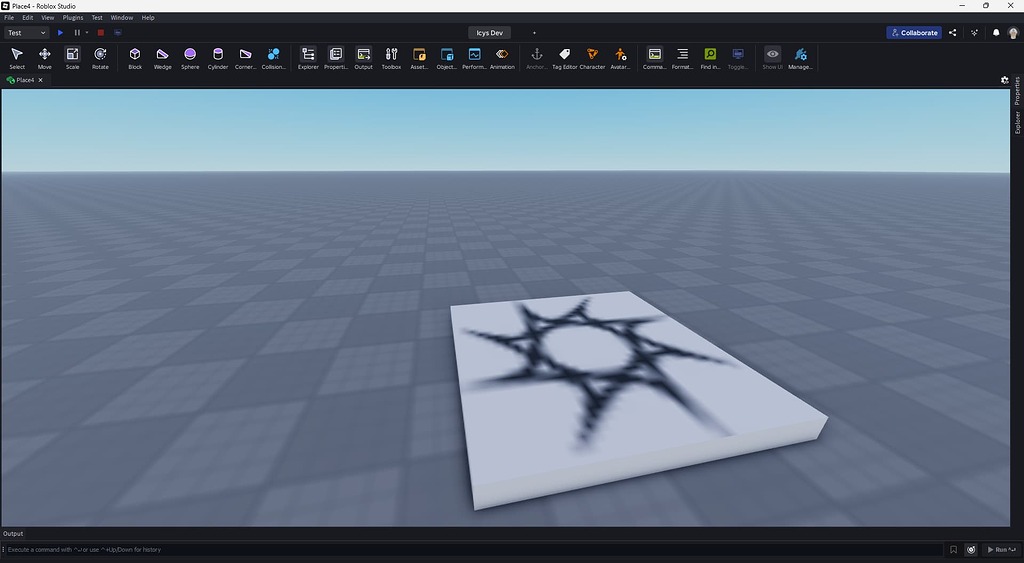Stop the test session
The width and height of the screenshot is (1024, 563).
tap(101, 33)
